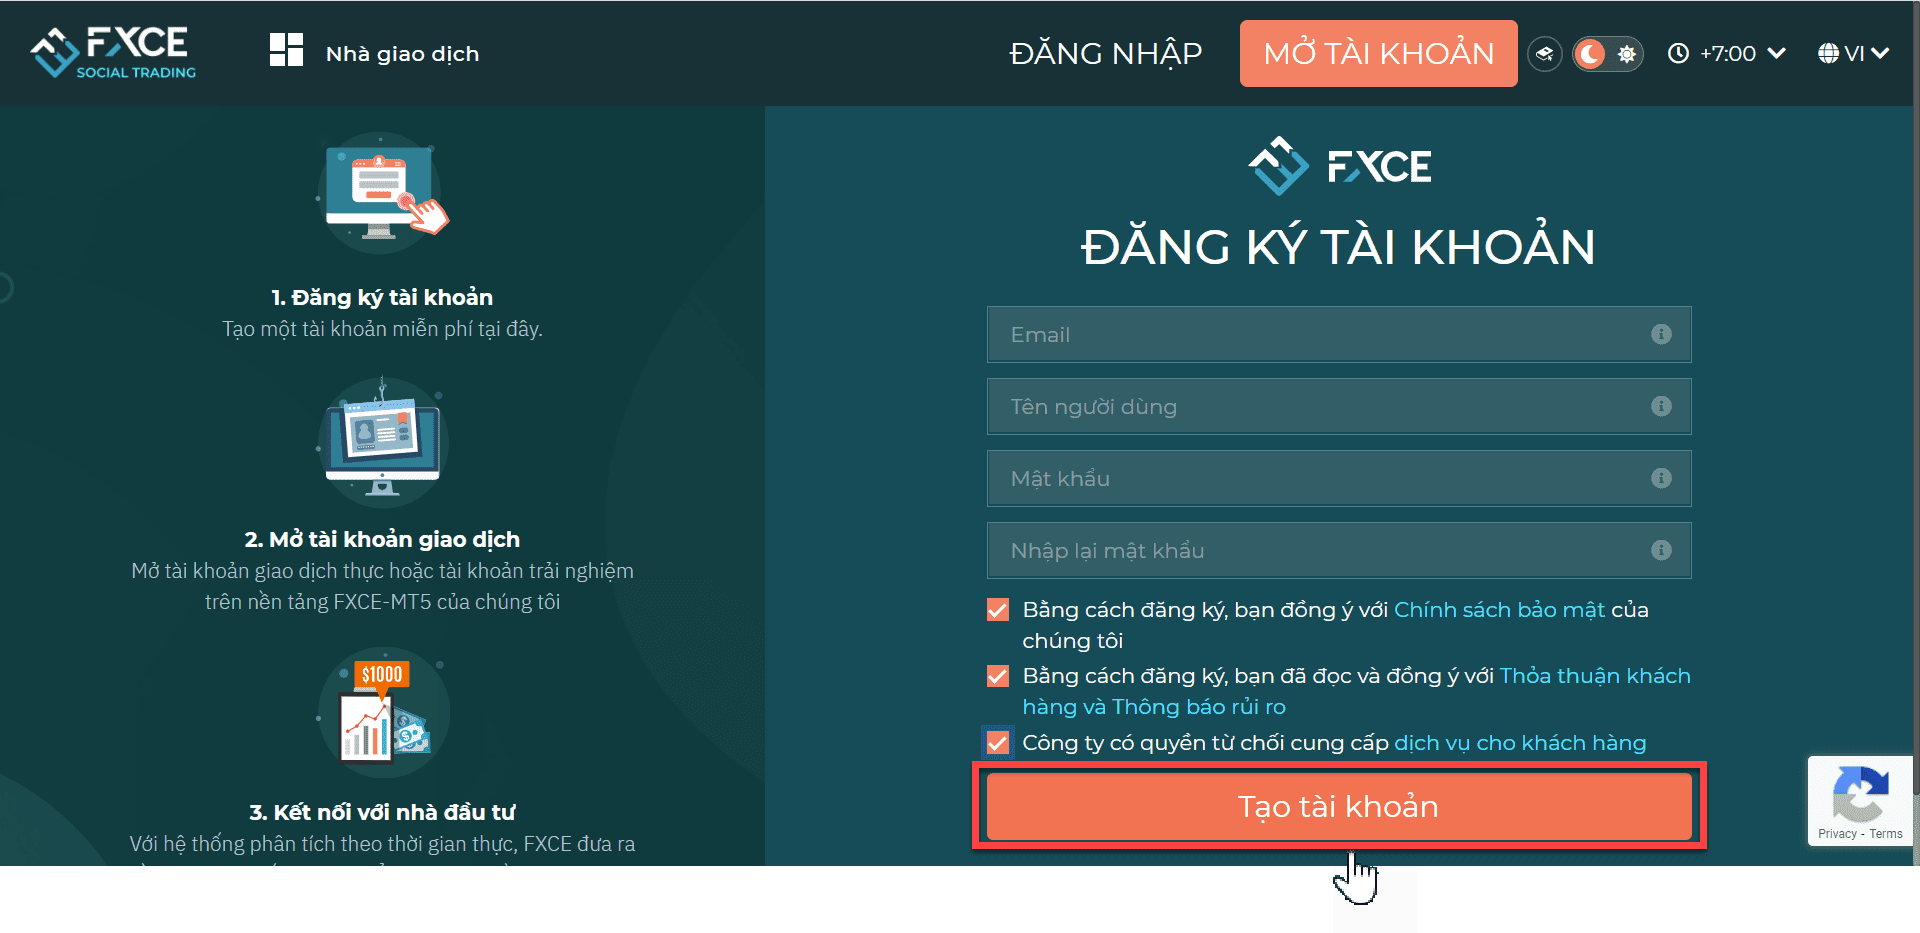Image resolution: width=1920 pixels, height=933 pixels.
Task: Click heading "1. Đăng ký tài khoản"
Action: pos(382,297)
